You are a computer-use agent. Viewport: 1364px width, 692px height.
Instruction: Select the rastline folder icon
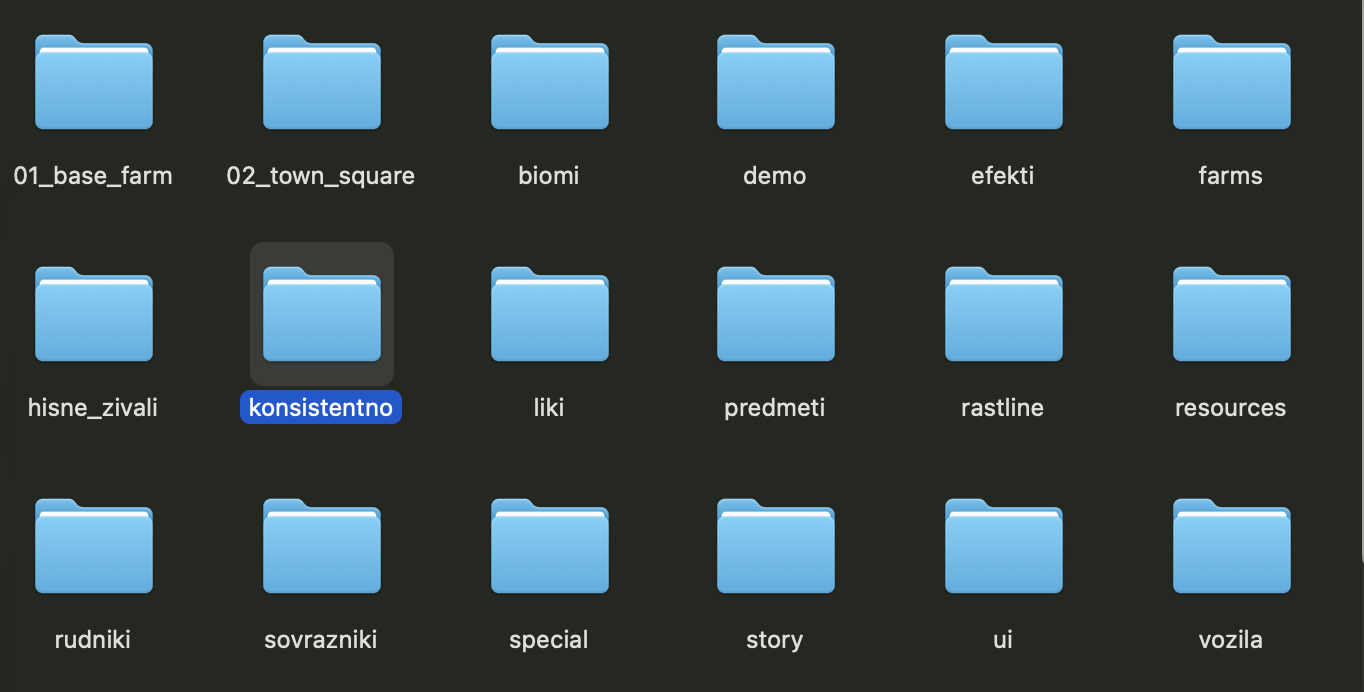pyautogui.click(x=1003, y=315)
